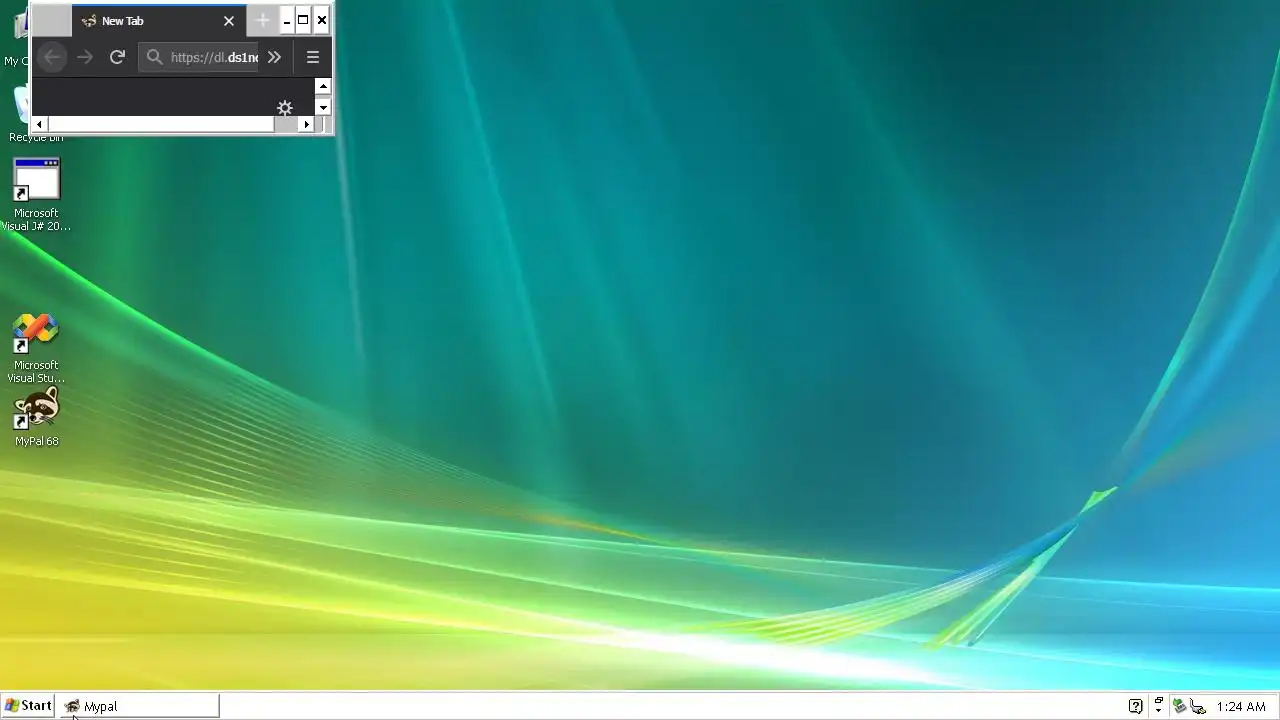Close the New Tab tab
This screenshot has height=720, width=1280.
pos(229,21)
